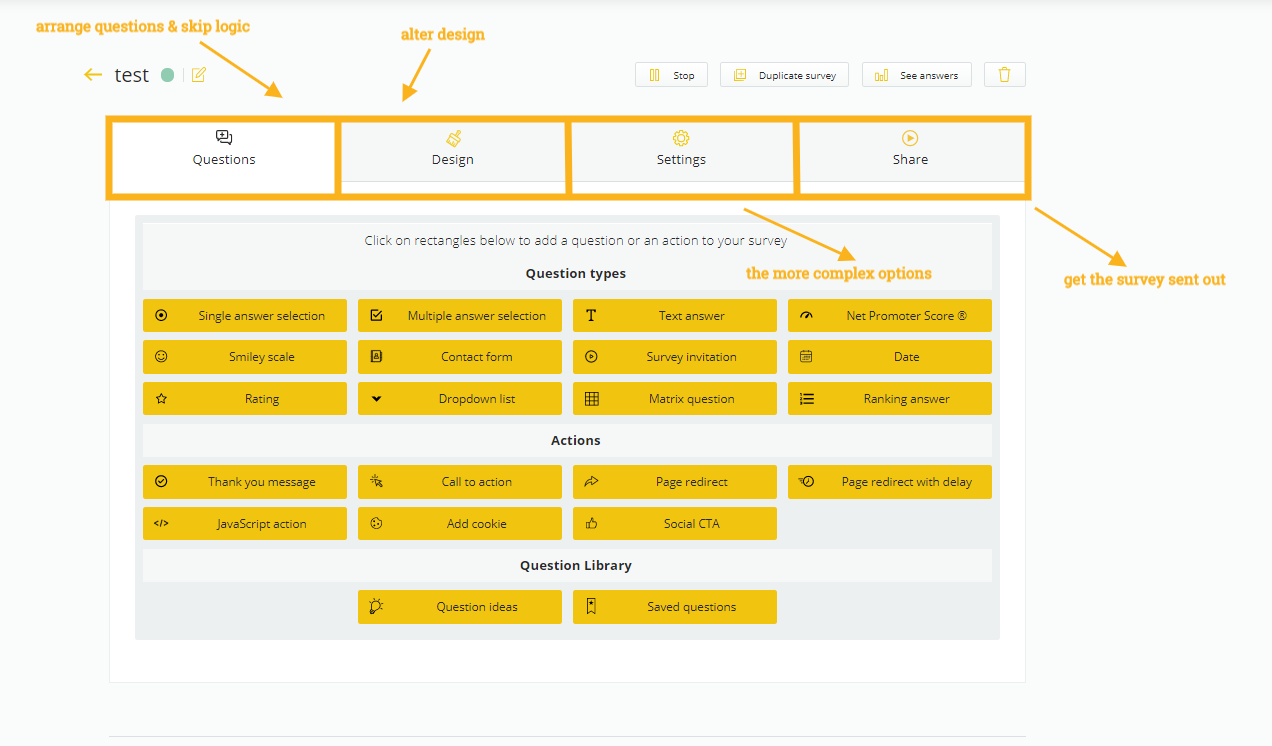The height and width of the screenshot is (746, 1272).
Task: Add a Thank you message action
Action: click(245, 481)
